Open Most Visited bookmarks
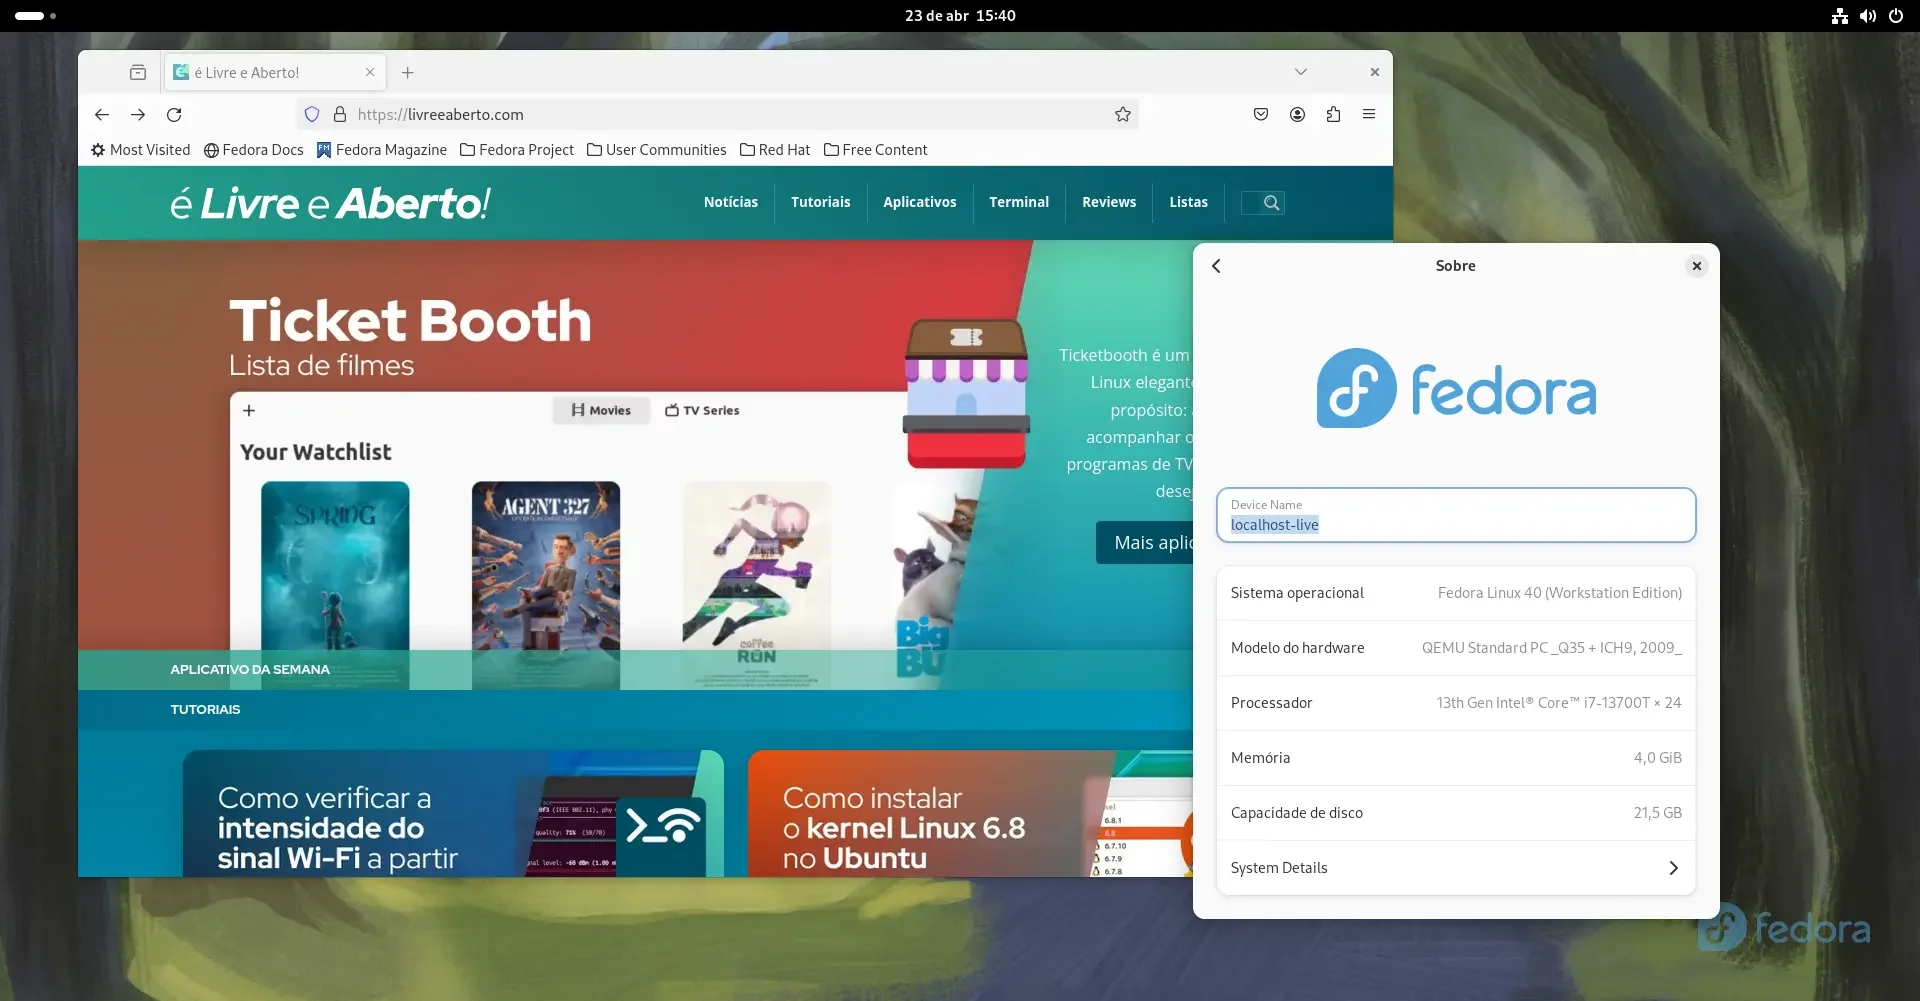This screenshot has width=1920, height=1001. 140,150
